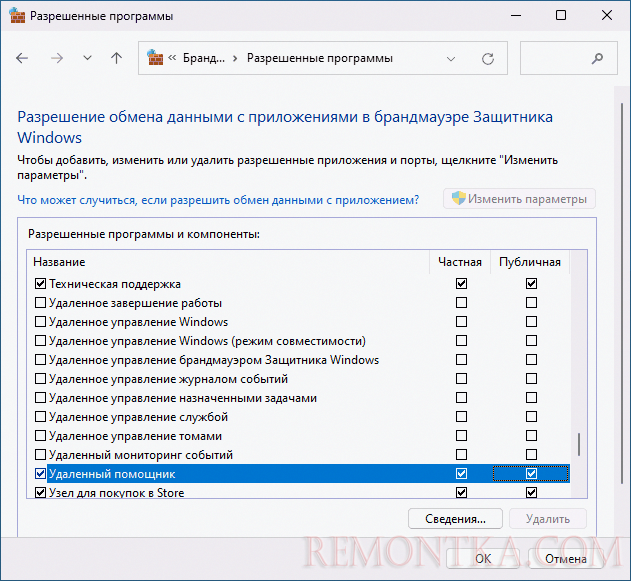Minimize the Разрешенные программы window
This screenshot has width=631, height=581.
[x=516, y=16]
